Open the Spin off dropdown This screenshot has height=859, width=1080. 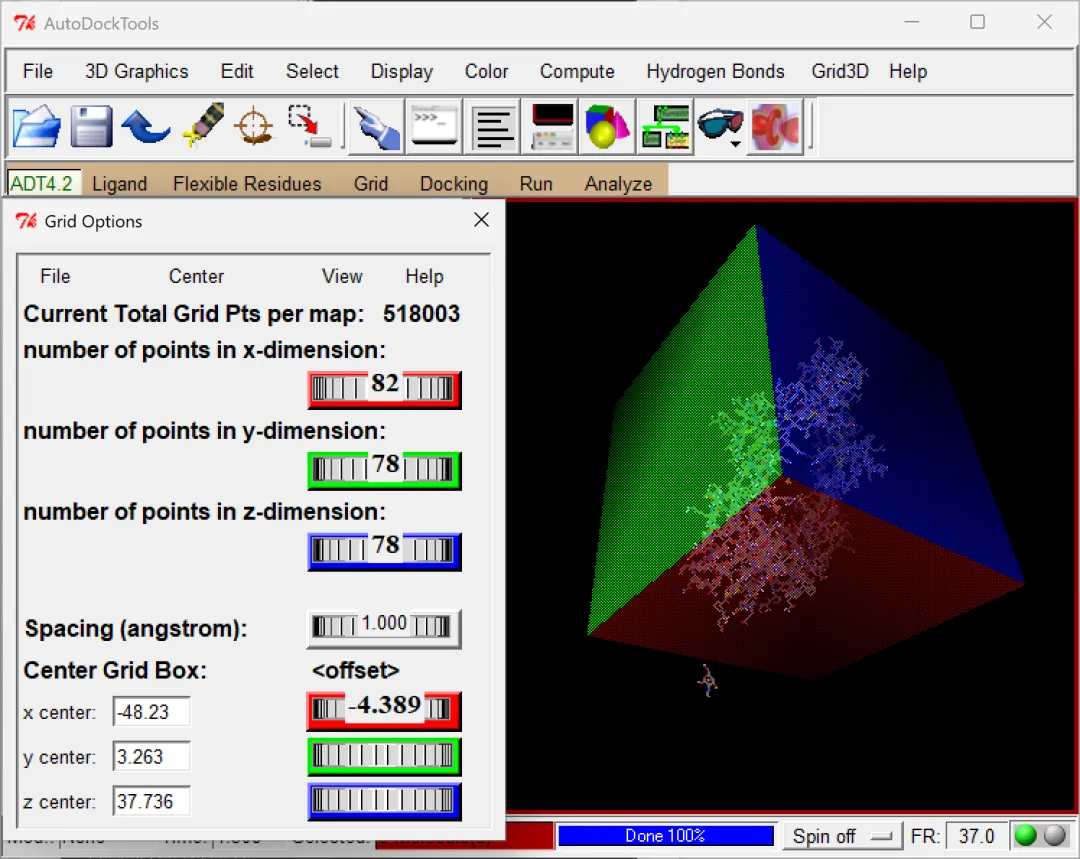click(x=842, y=836)
